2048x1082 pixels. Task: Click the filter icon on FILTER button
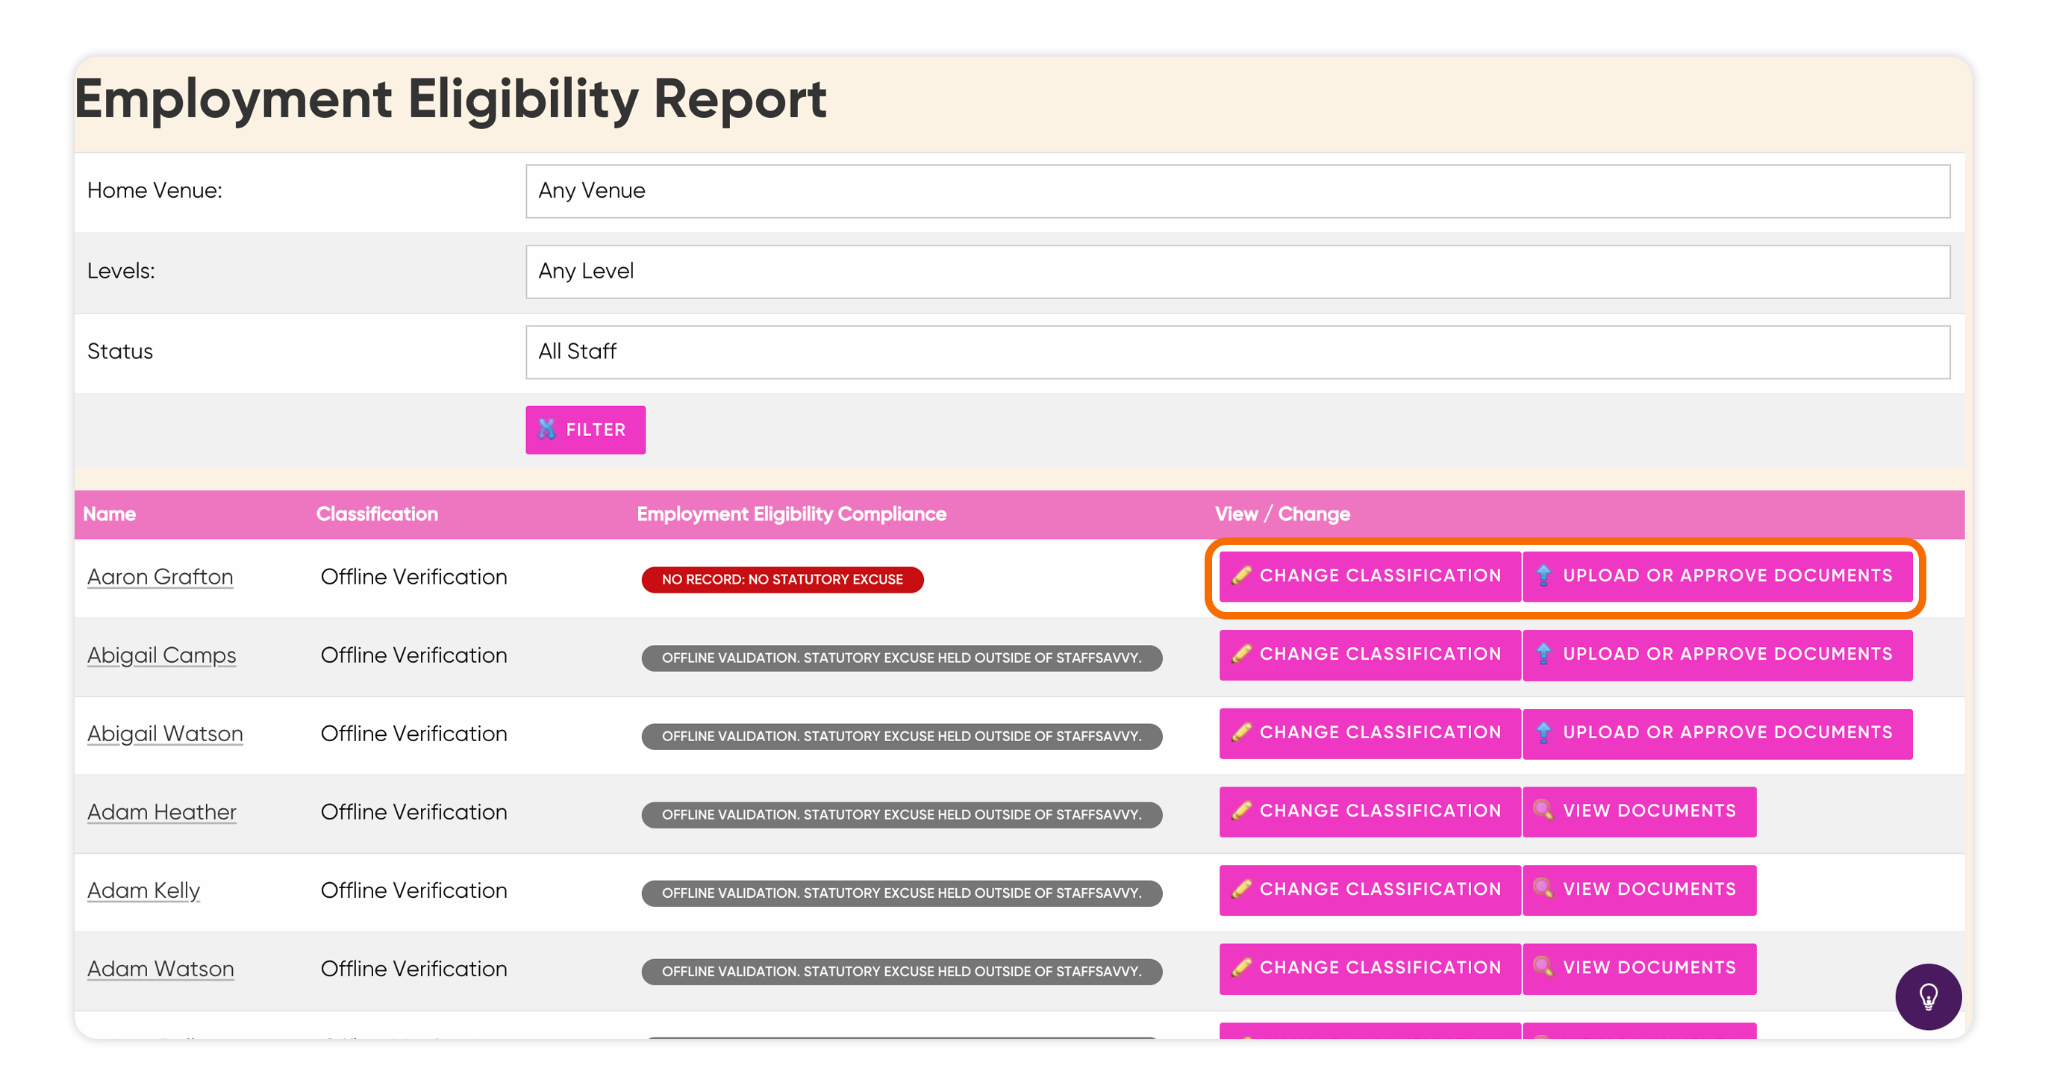(x=547, y=429)
